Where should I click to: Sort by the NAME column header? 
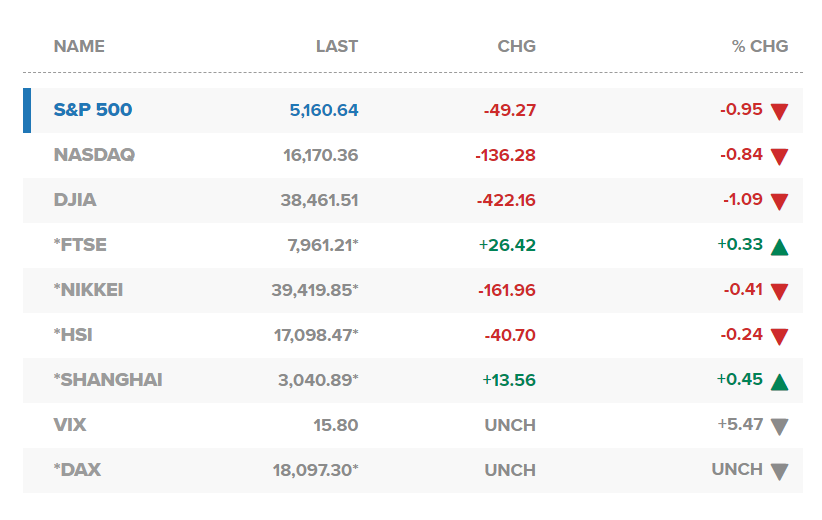[79, 46]
